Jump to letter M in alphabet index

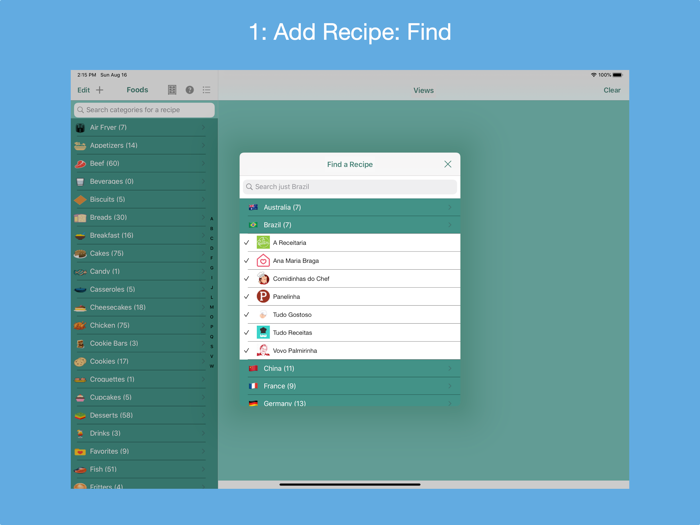tap(212, 307)
